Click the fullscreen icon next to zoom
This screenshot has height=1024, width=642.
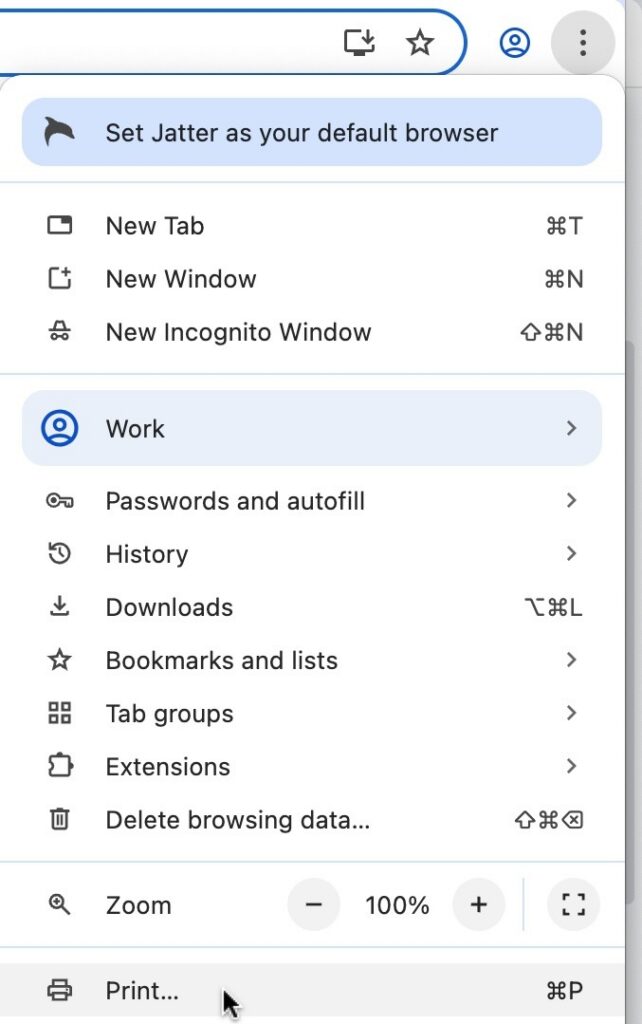point(573,905)
